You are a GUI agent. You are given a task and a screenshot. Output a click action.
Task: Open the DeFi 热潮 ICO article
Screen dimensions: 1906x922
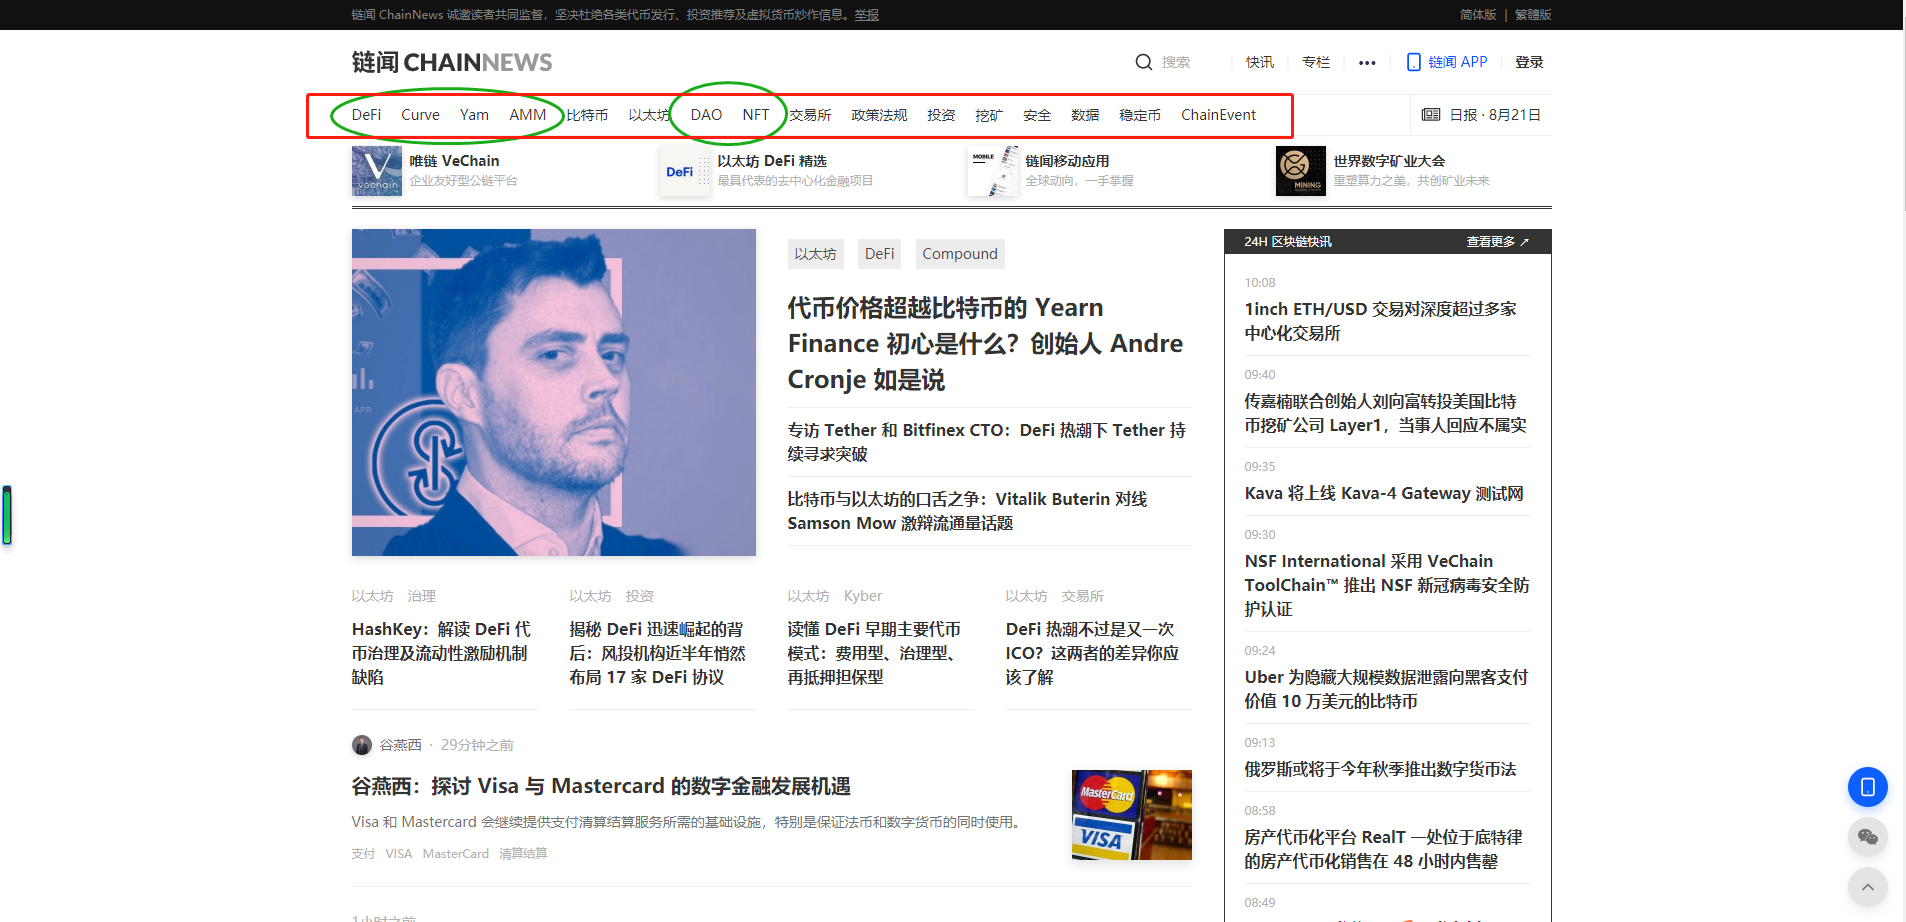click(1092, 653)
